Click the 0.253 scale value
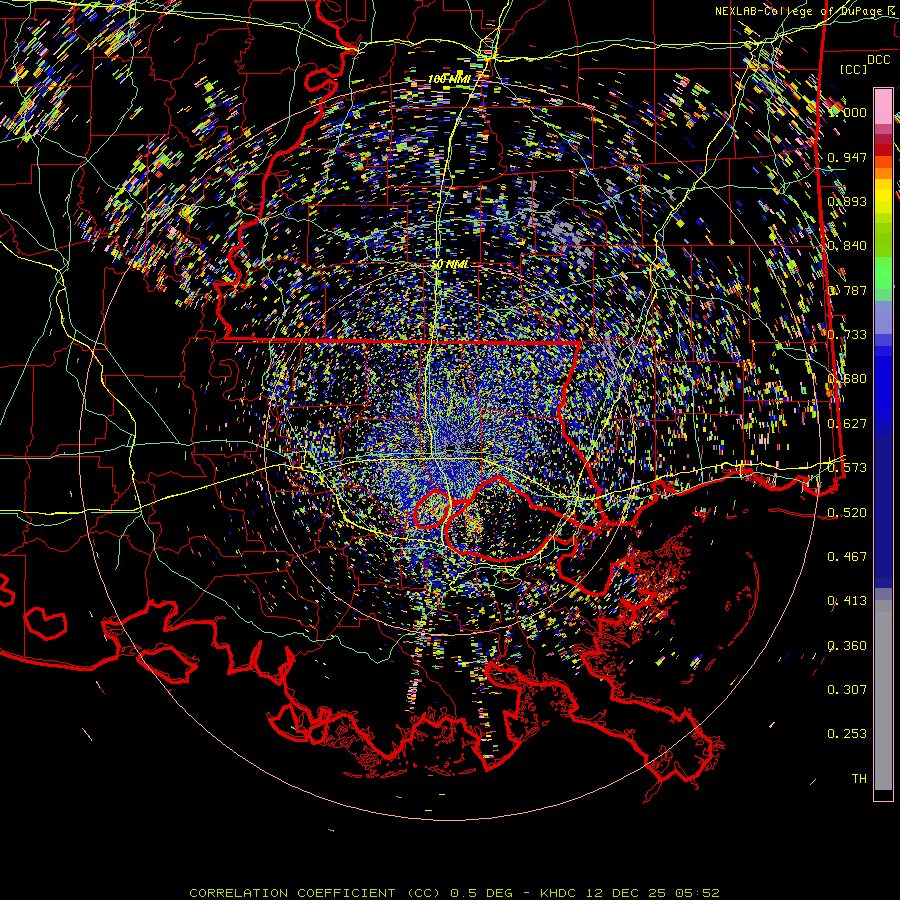Screen dimensions: 900x900 (847, 734)
